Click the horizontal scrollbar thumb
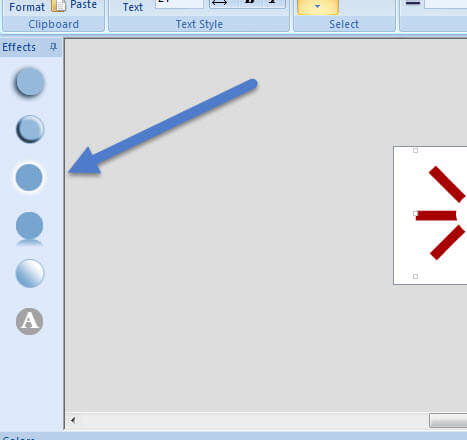The width and height of the screenshot is (467, 440). click(448, 421)
